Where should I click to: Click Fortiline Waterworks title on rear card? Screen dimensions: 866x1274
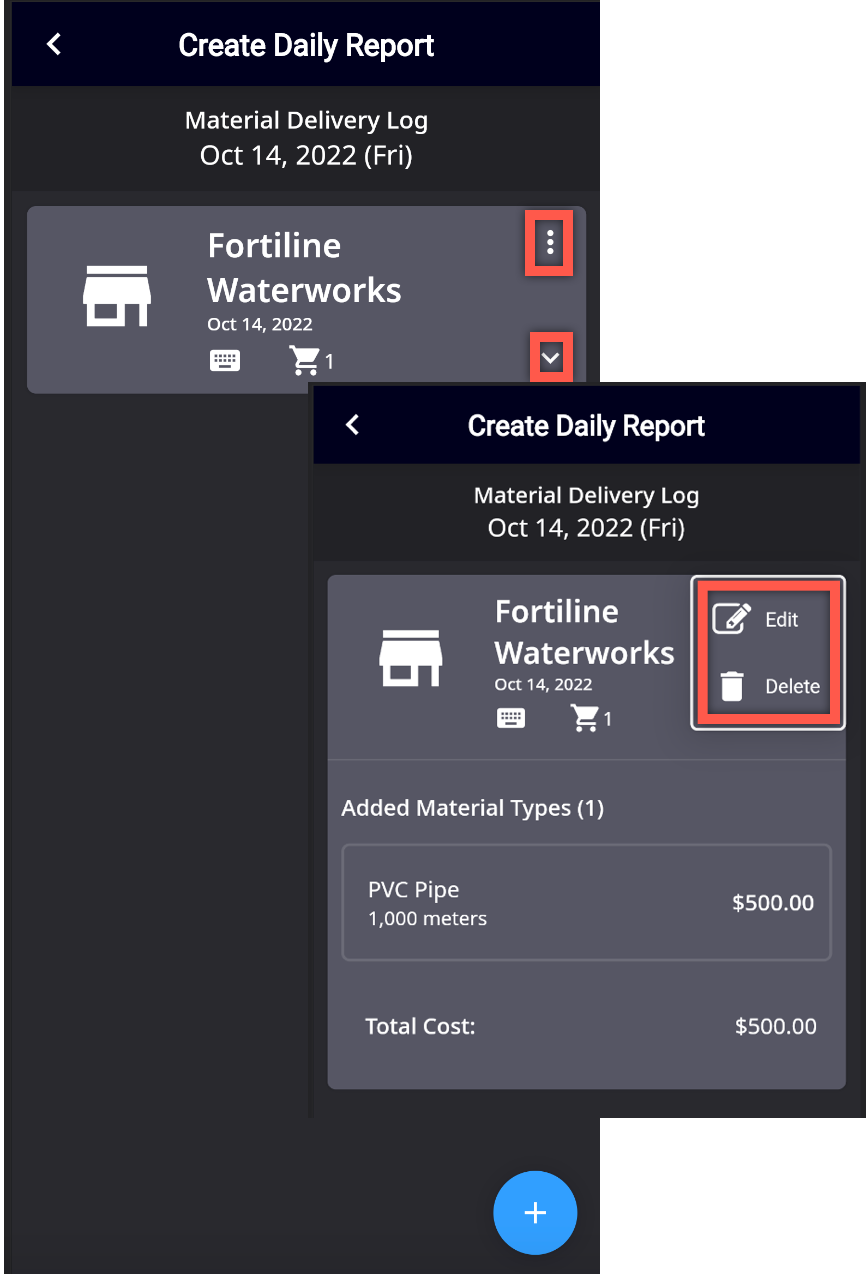click(x=304, y=267)
